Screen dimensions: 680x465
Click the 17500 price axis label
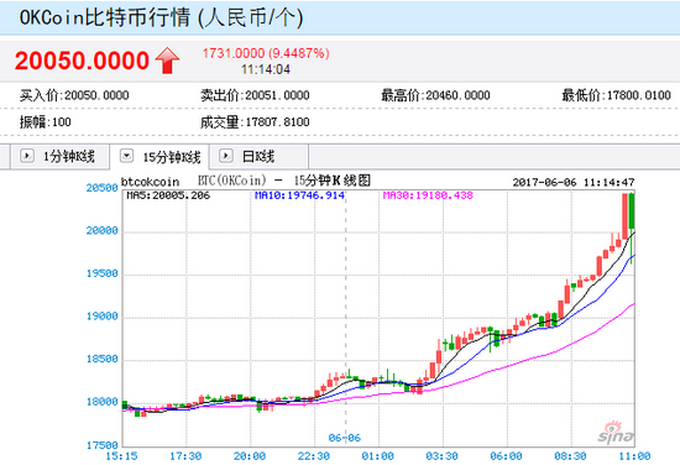tap(102, 445)
